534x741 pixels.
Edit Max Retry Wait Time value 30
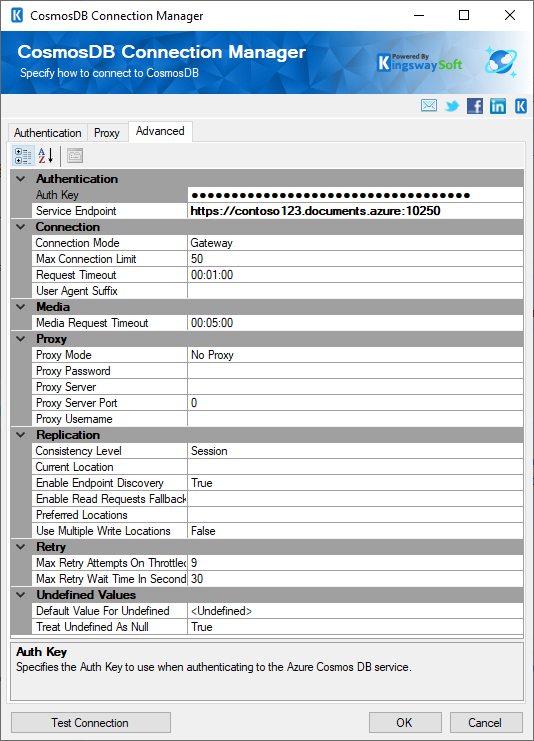coord(355,579)
